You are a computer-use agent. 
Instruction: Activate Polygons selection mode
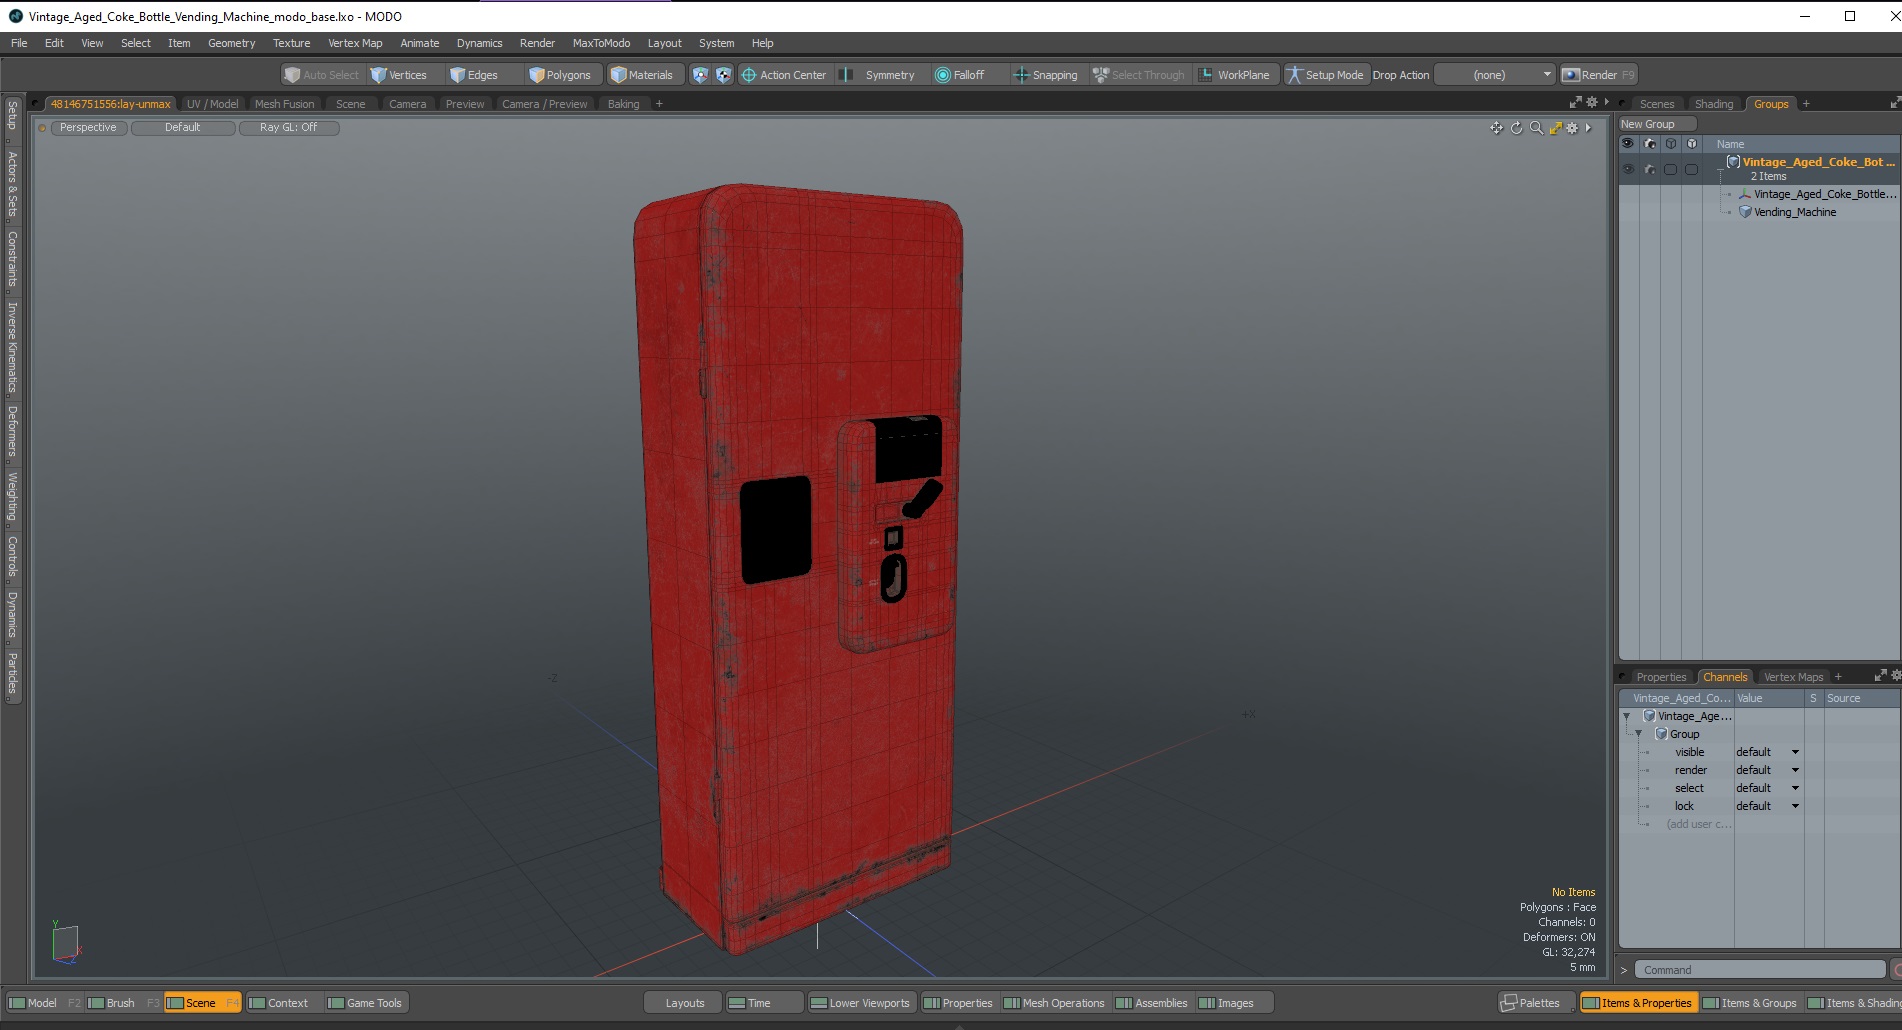click(x=560, y=75)
